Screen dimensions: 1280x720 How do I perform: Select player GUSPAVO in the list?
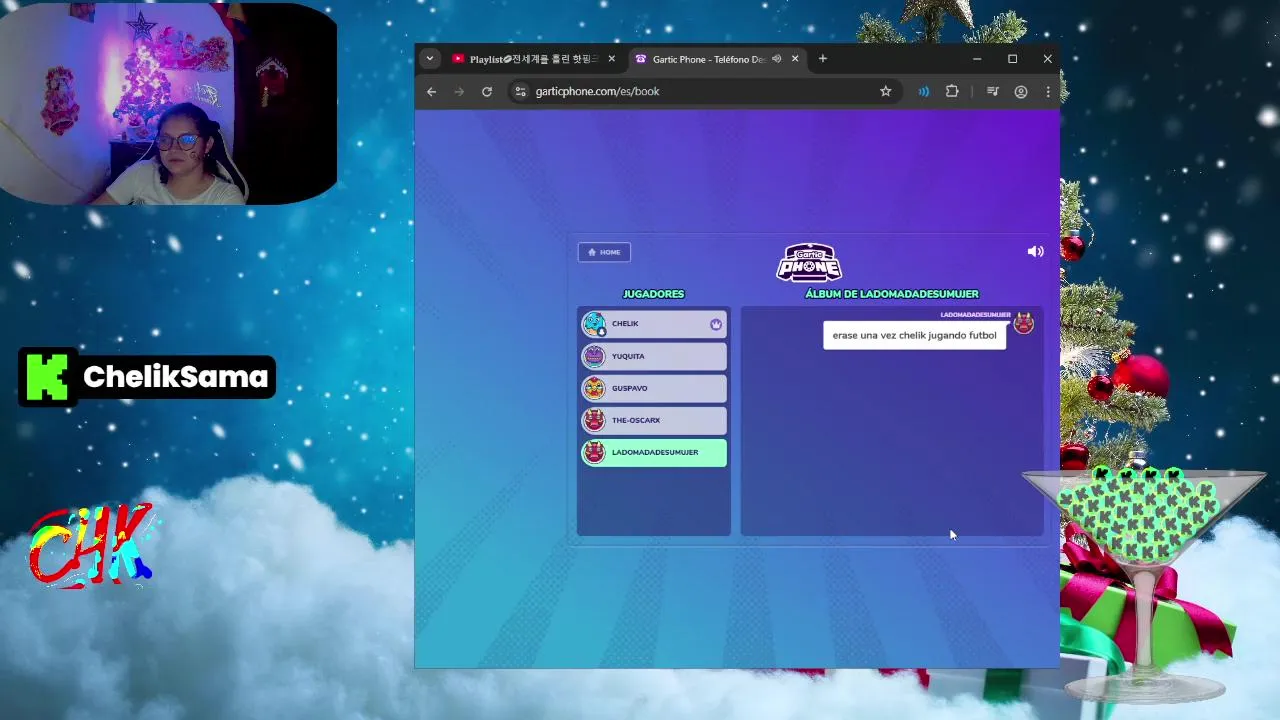pyautogui.click(x=653, y=388)
